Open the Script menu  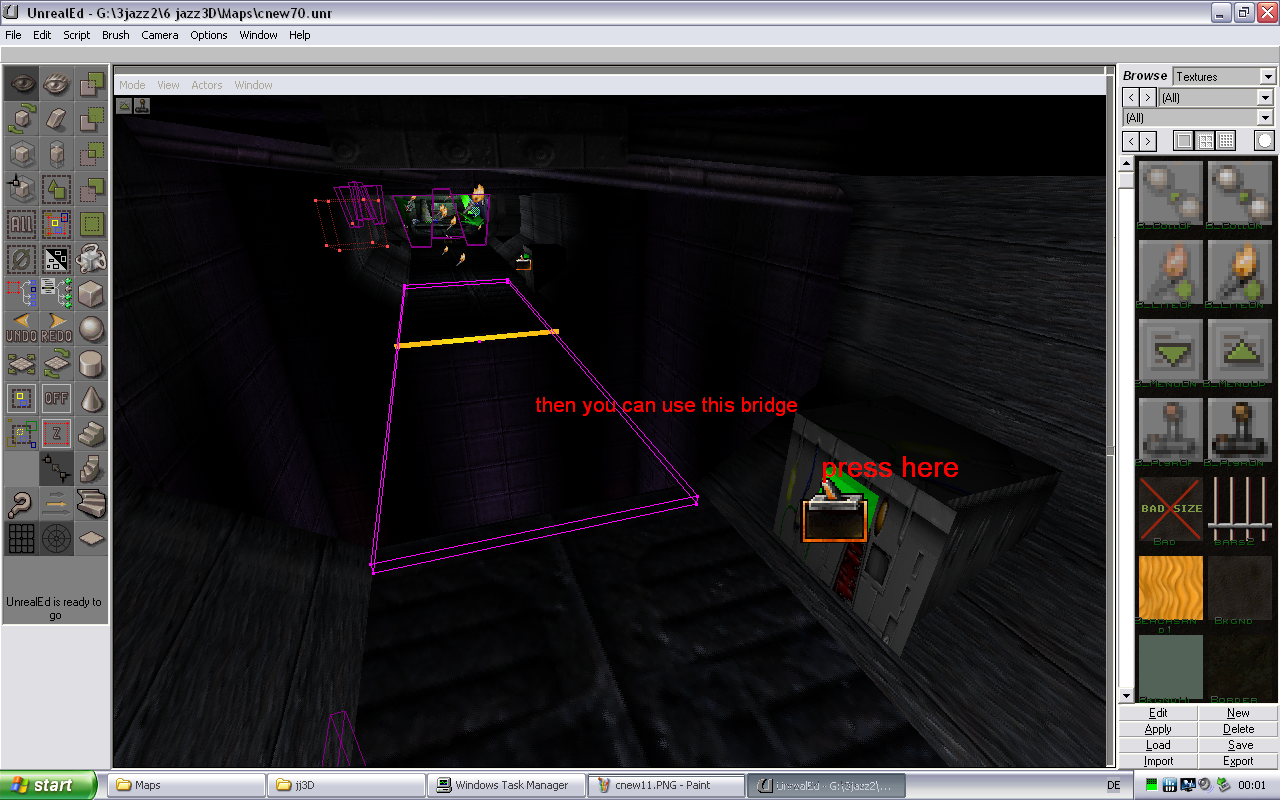click(x=77, y=35)
